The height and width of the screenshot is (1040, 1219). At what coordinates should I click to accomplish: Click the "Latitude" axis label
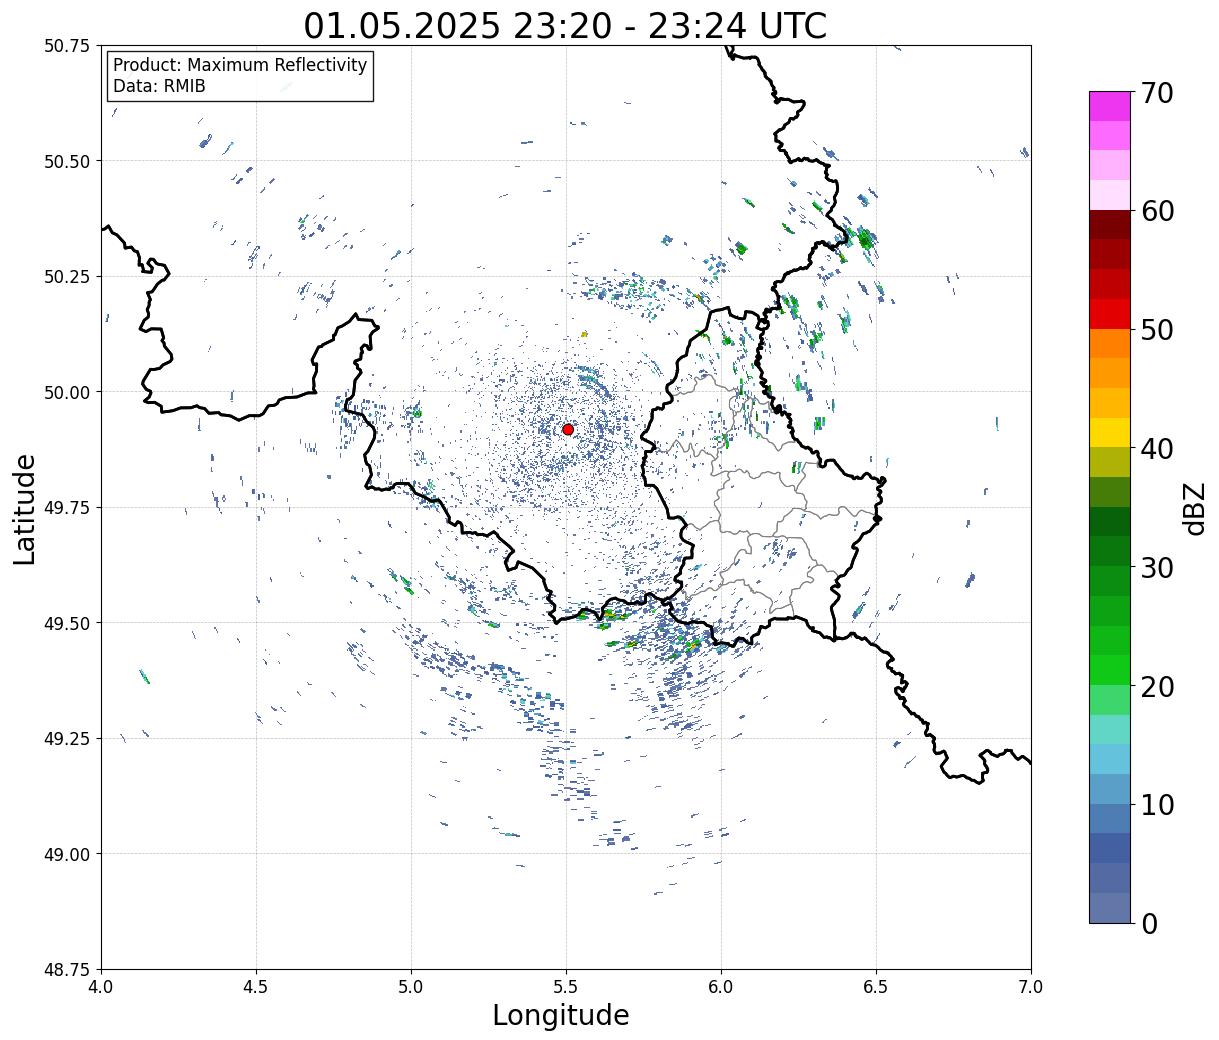pos(25,508)
